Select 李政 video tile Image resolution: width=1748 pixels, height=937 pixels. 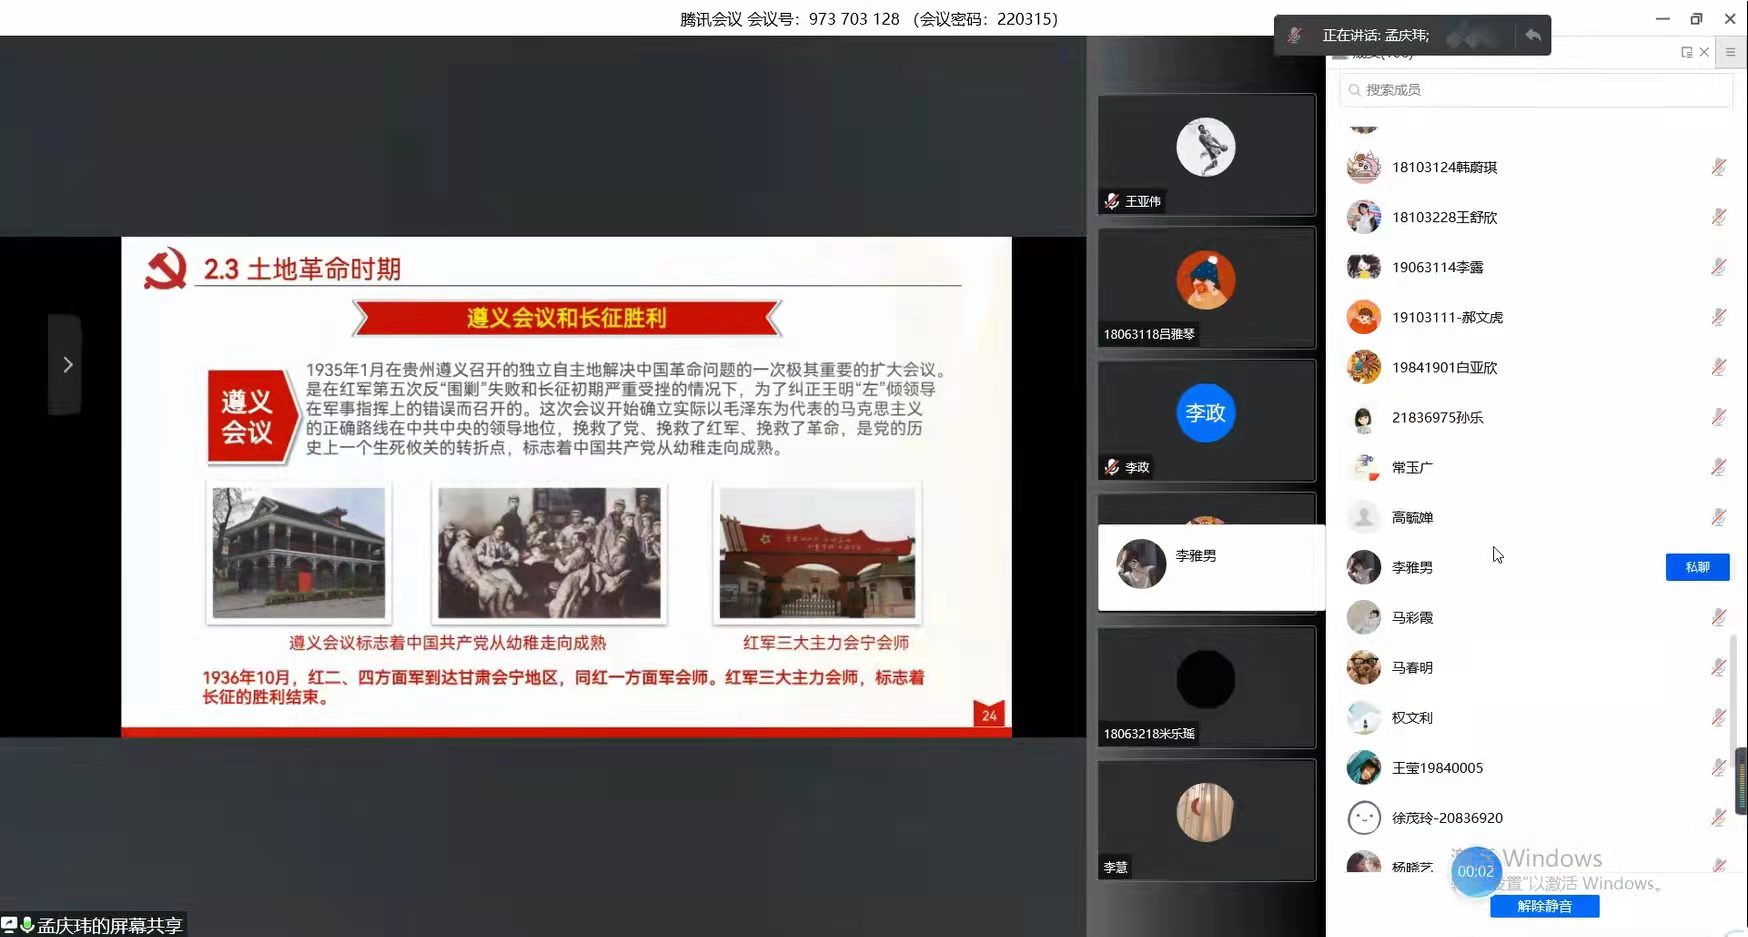pyautogui.click(x=1206, y=421)
